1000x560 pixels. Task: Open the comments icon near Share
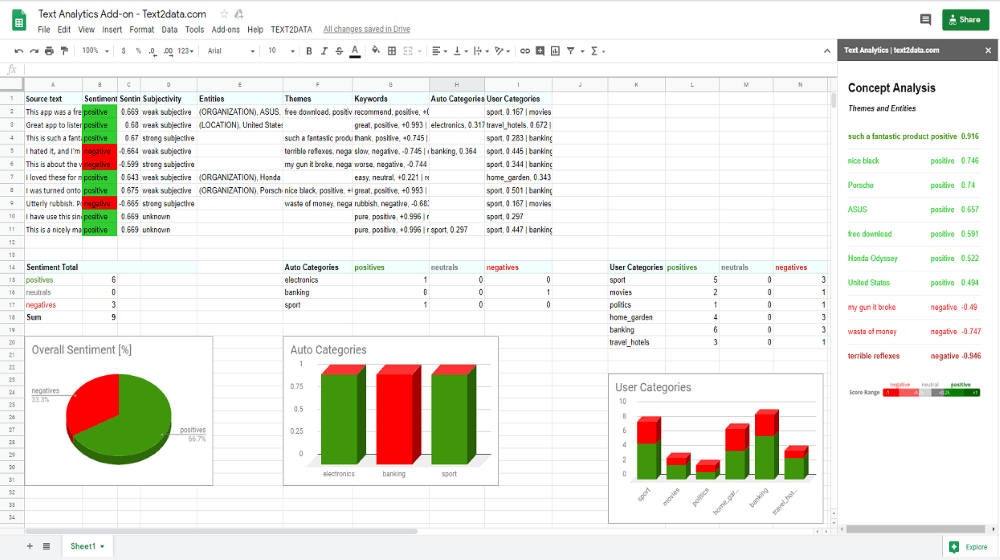point(925,20)
